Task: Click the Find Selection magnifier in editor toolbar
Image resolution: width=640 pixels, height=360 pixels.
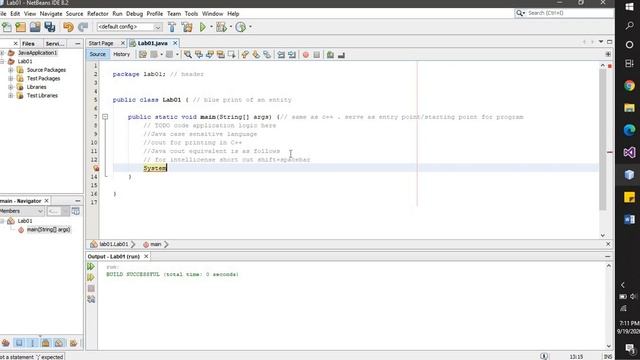Action: pyautogui.click(x=188, y=54)
